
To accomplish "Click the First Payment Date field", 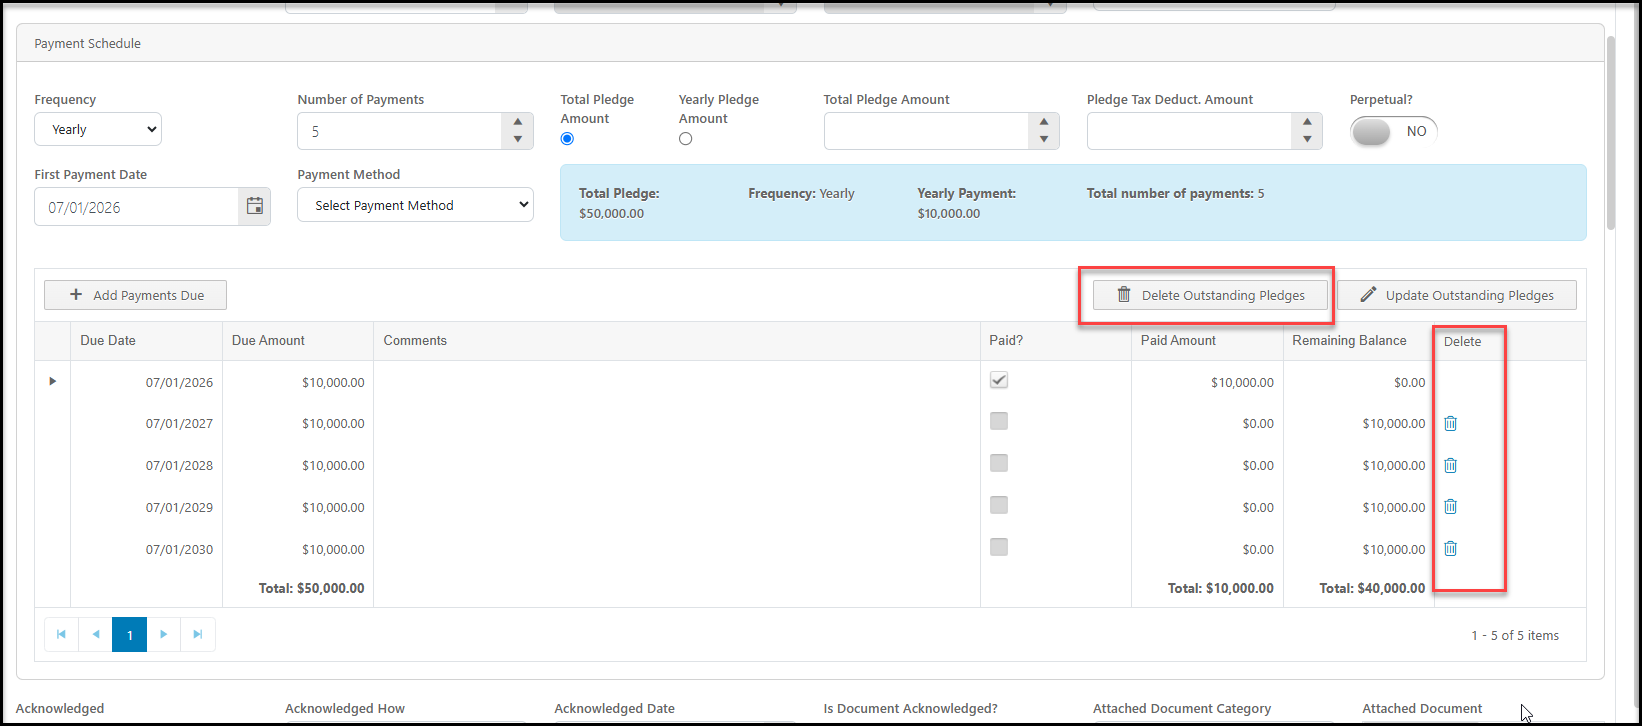I will click(138, 207).
